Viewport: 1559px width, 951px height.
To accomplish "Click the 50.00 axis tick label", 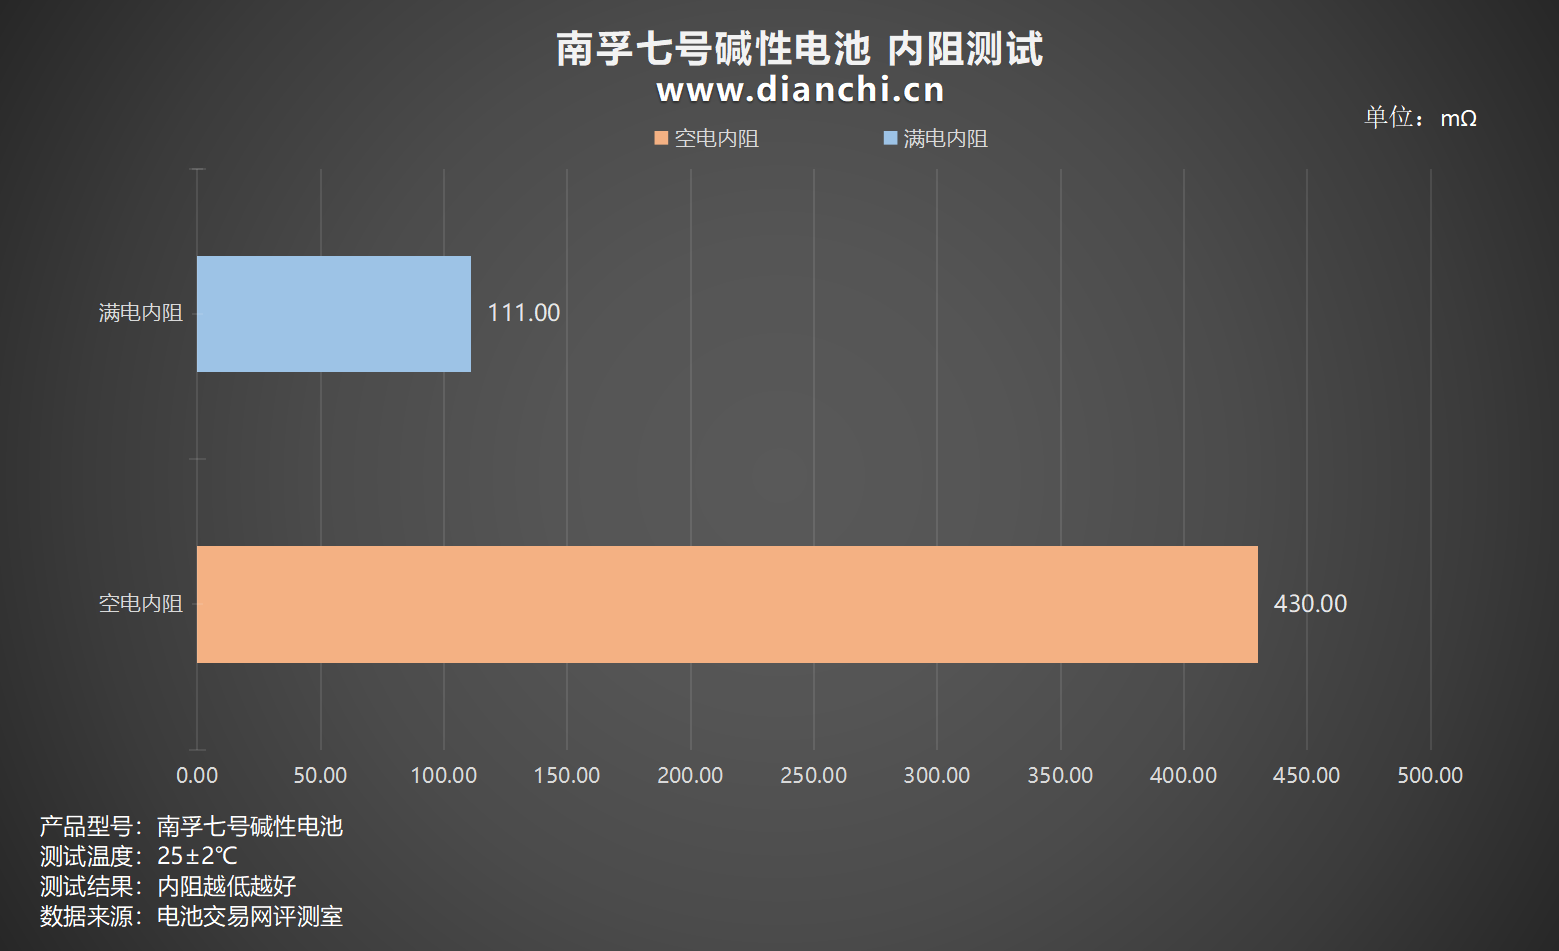I will coord(320,775).
